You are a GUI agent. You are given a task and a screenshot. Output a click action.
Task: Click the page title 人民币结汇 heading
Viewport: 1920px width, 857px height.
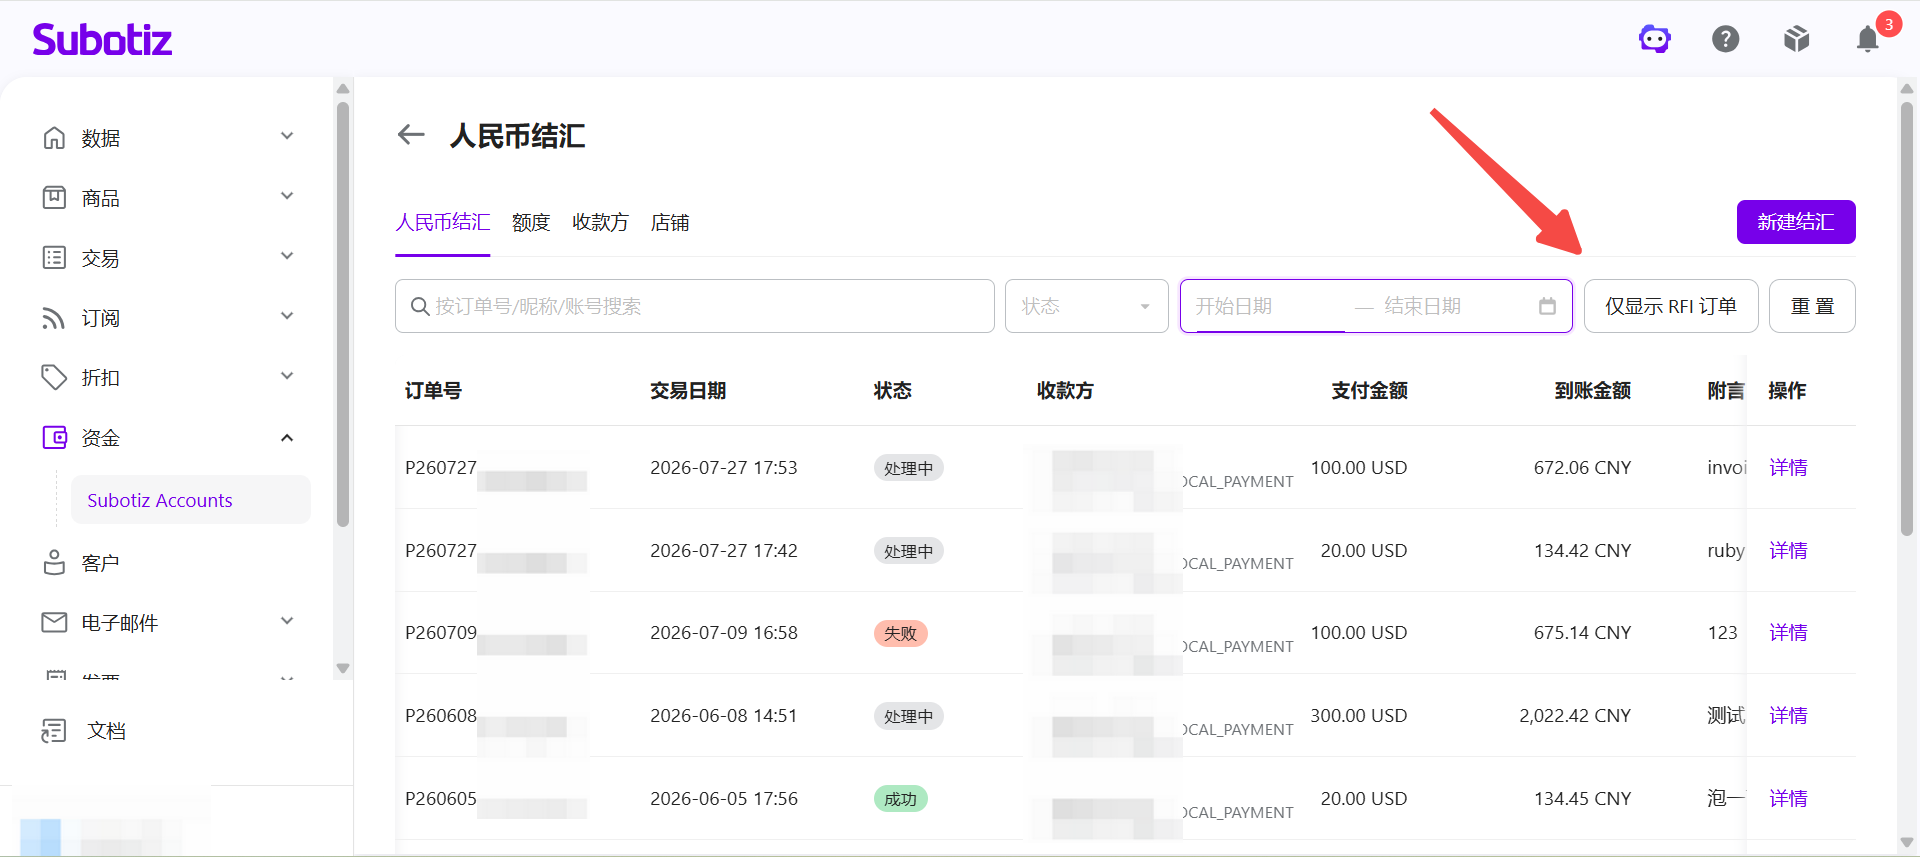click(x=518, y=135)
